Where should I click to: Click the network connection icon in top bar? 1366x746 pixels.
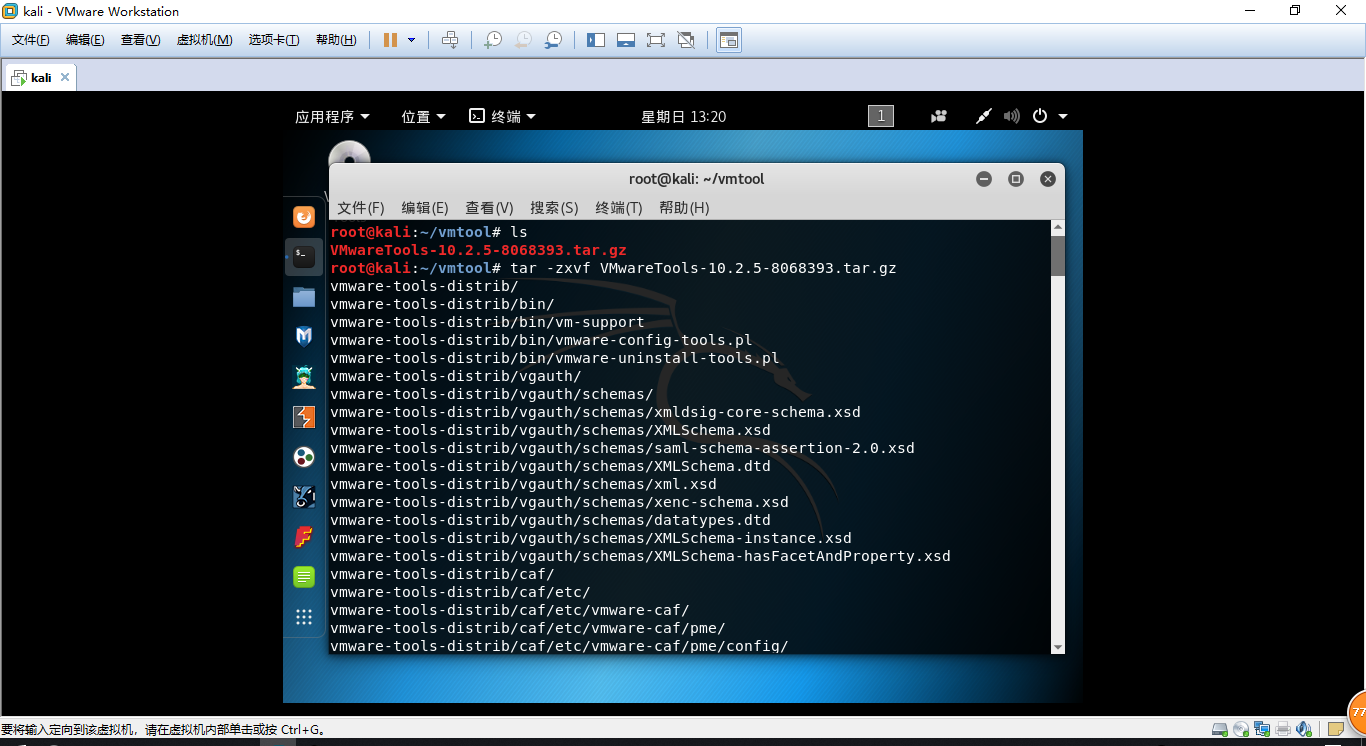984,116
